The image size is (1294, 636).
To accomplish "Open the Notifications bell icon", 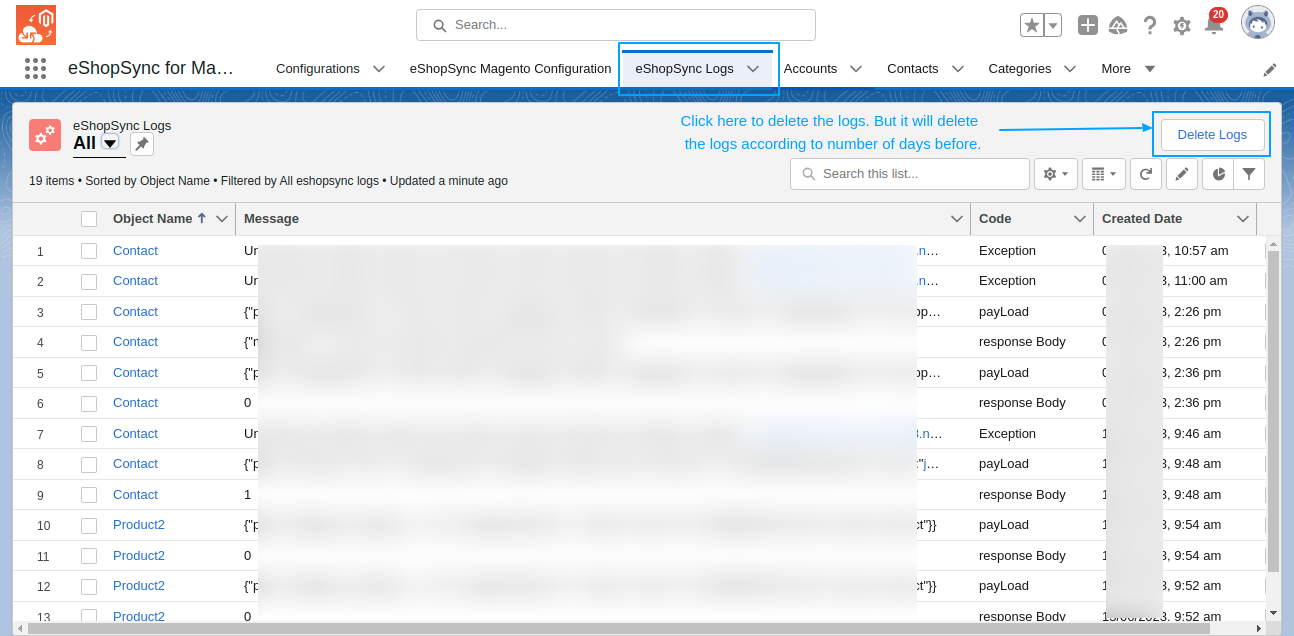I will pyautogui.click(x=1214, y=26).
